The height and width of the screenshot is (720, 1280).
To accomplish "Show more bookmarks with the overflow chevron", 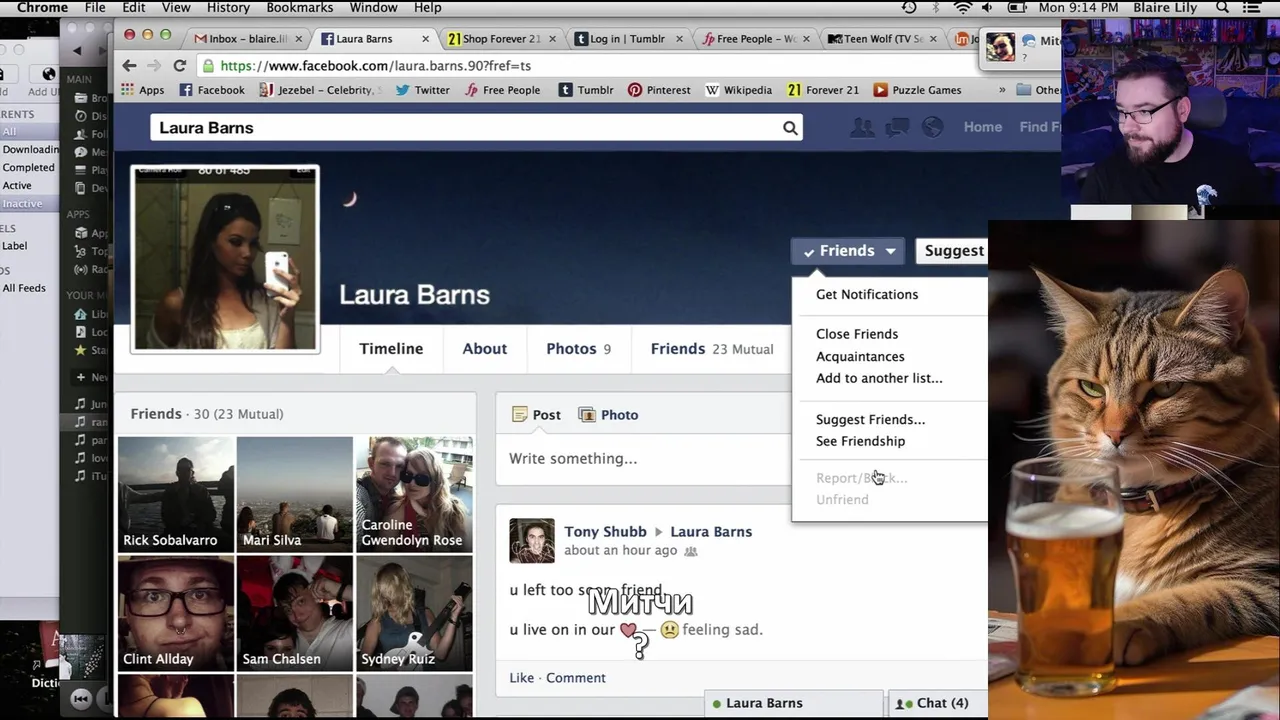I will click(x=1002, y=90).
